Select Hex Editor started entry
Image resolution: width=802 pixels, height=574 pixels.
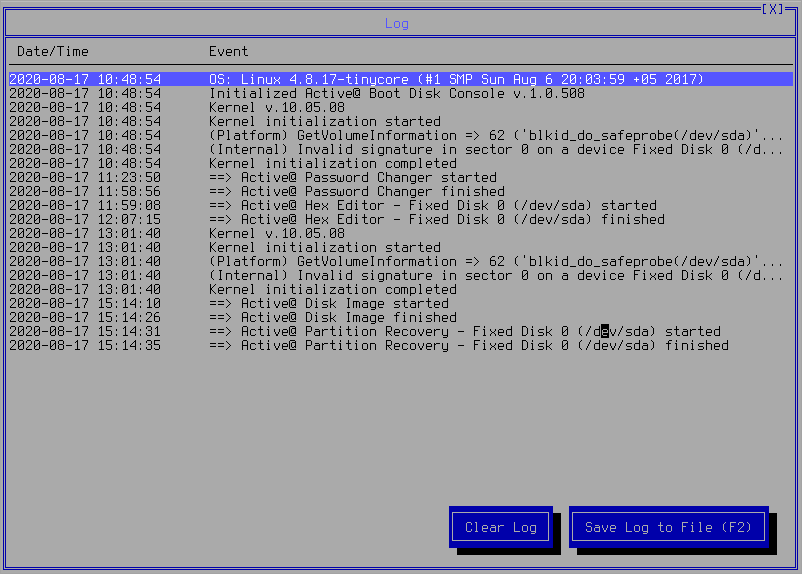click(401, 205)
